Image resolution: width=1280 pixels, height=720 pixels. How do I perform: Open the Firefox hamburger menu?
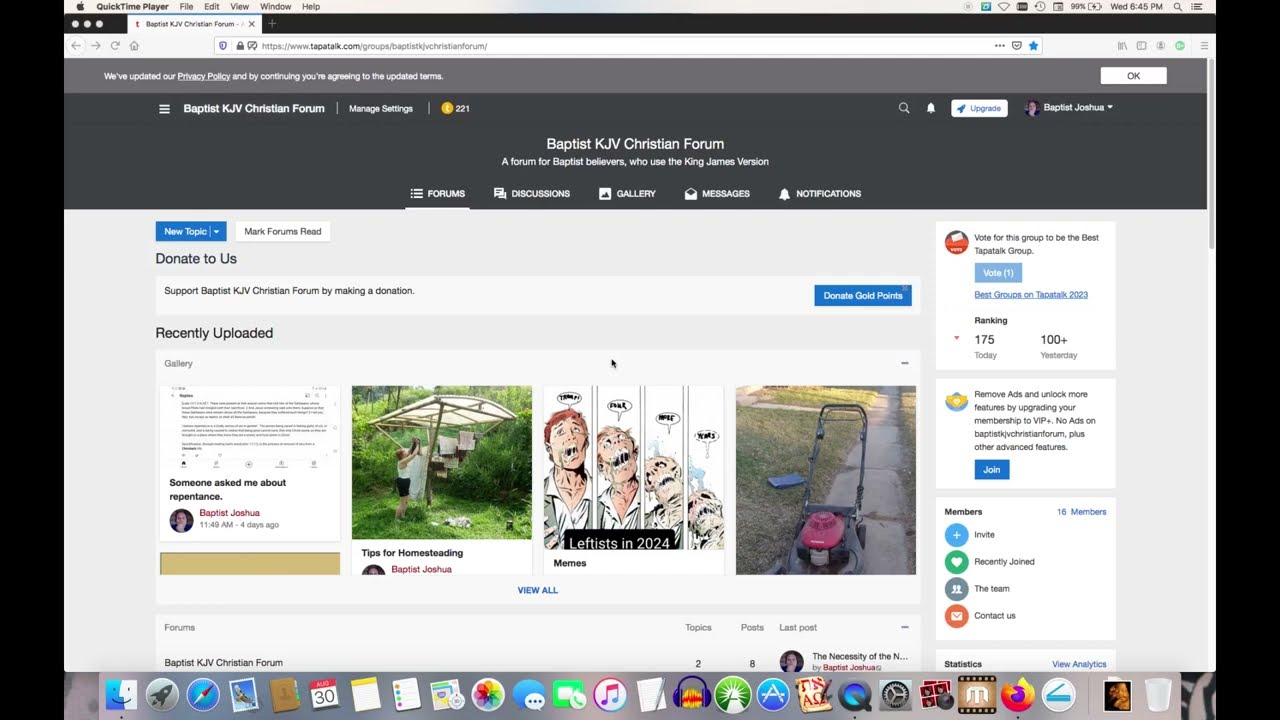tap(1204, 46)
